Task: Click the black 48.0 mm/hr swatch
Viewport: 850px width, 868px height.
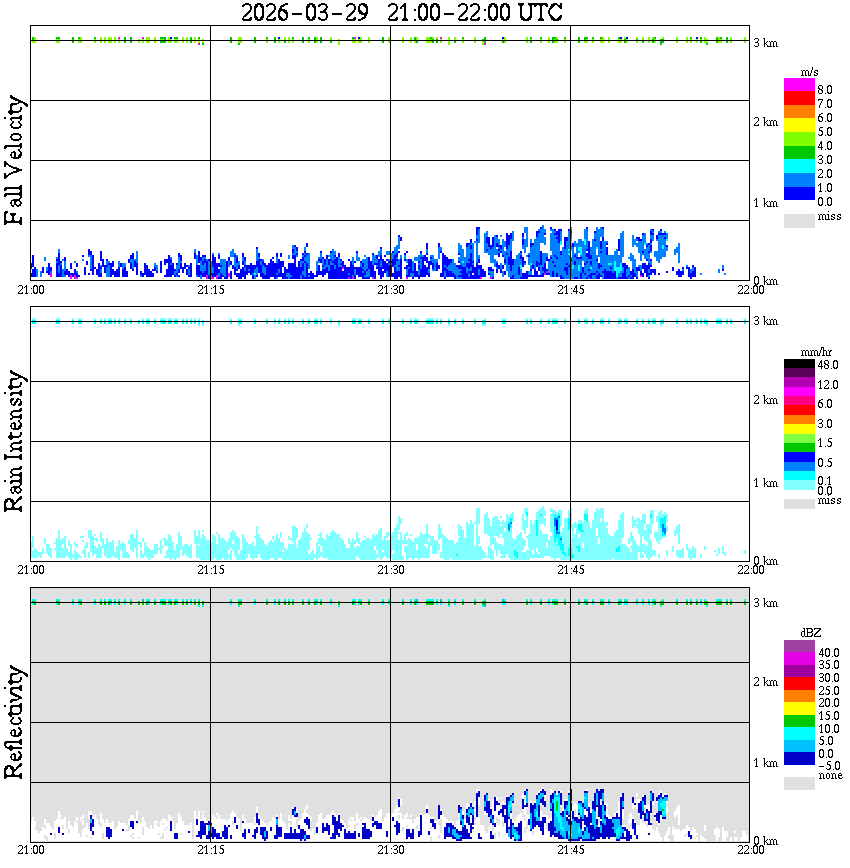Action: click(x=799, y=364)
